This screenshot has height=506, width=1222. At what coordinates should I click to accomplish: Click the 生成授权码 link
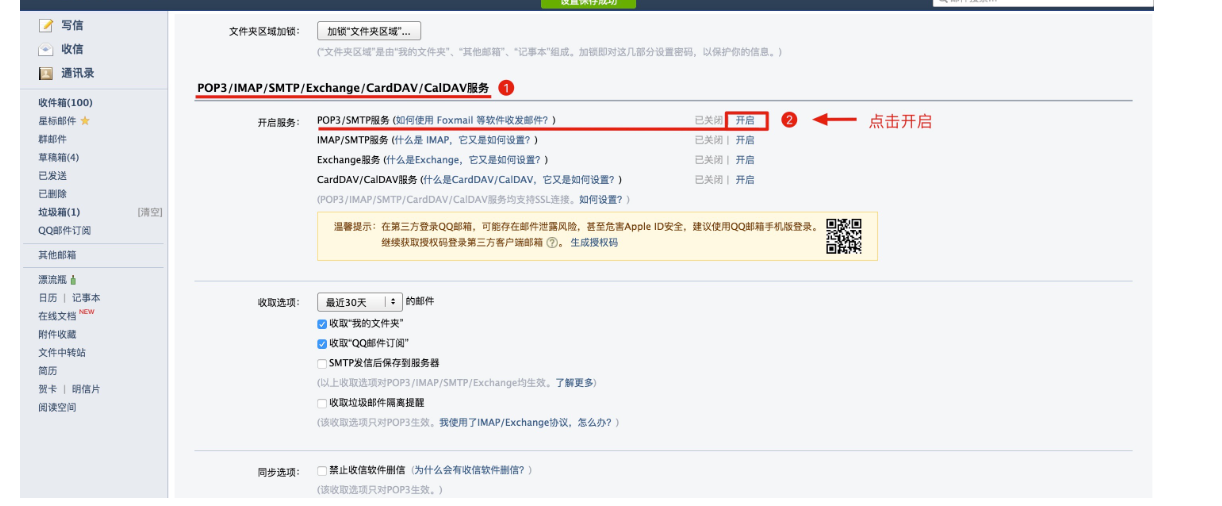[x=594, y=243]
